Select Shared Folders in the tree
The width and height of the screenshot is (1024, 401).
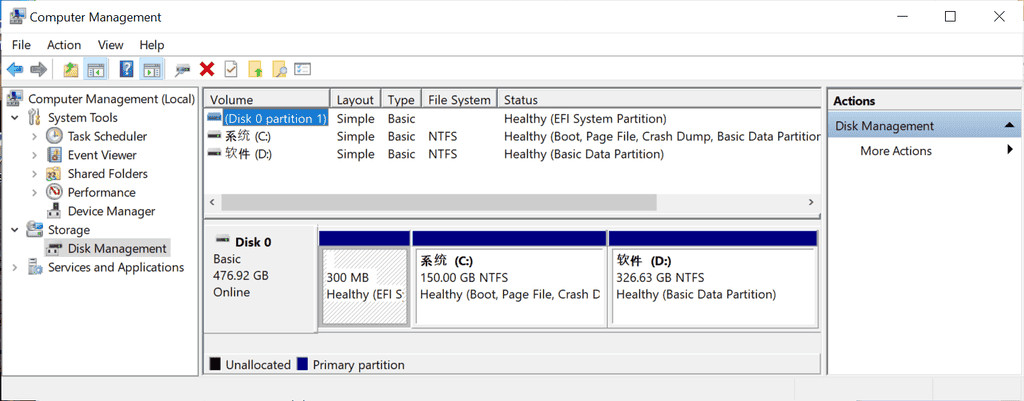(x=107, y=174)
